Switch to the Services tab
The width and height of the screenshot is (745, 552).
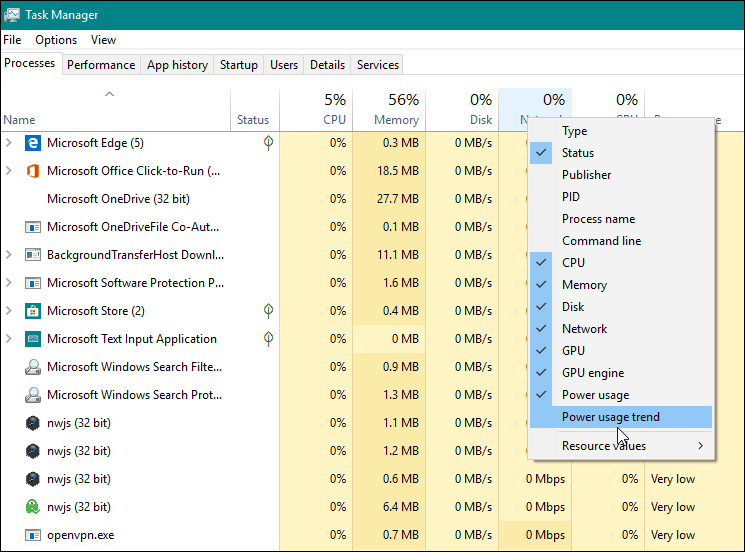click(378, 65)
